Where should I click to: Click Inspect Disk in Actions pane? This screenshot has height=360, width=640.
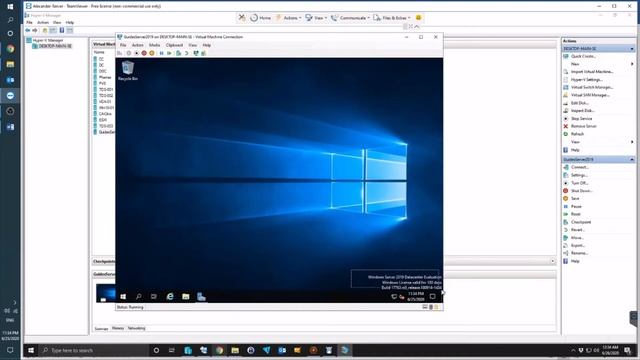582,111
